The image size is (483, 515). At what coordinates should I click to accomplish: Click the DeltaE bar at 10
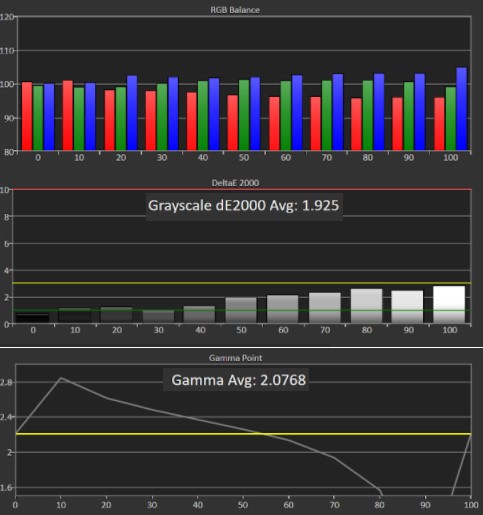[75, 316]
